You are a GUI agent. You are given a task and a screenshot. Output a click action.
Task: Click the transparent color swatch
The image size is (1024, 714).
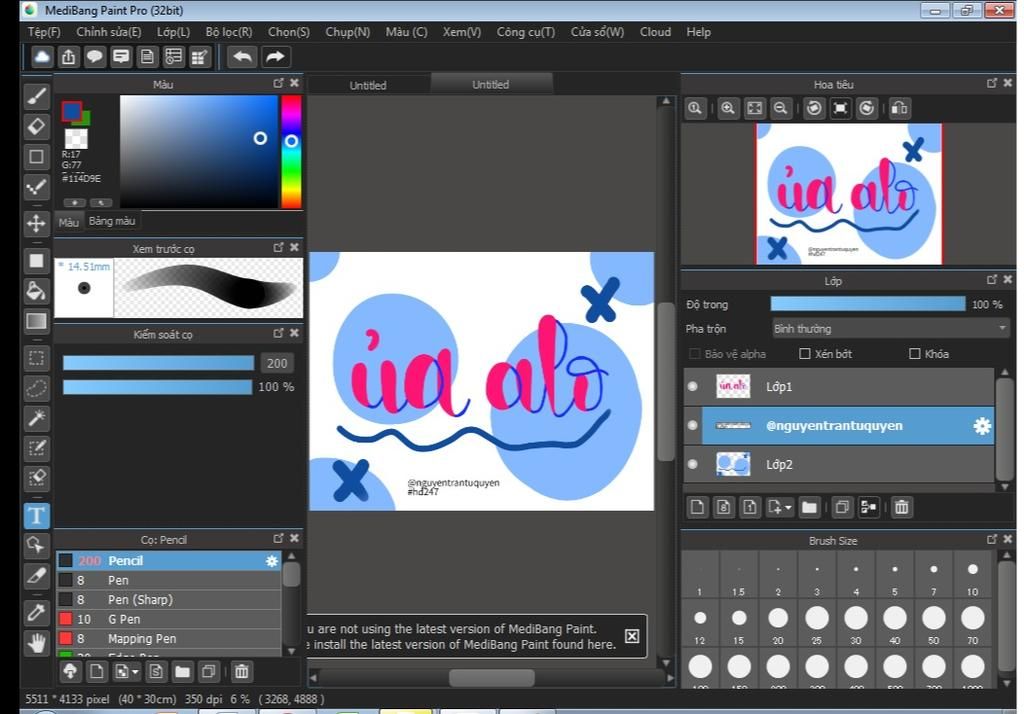tap(76, 138)
